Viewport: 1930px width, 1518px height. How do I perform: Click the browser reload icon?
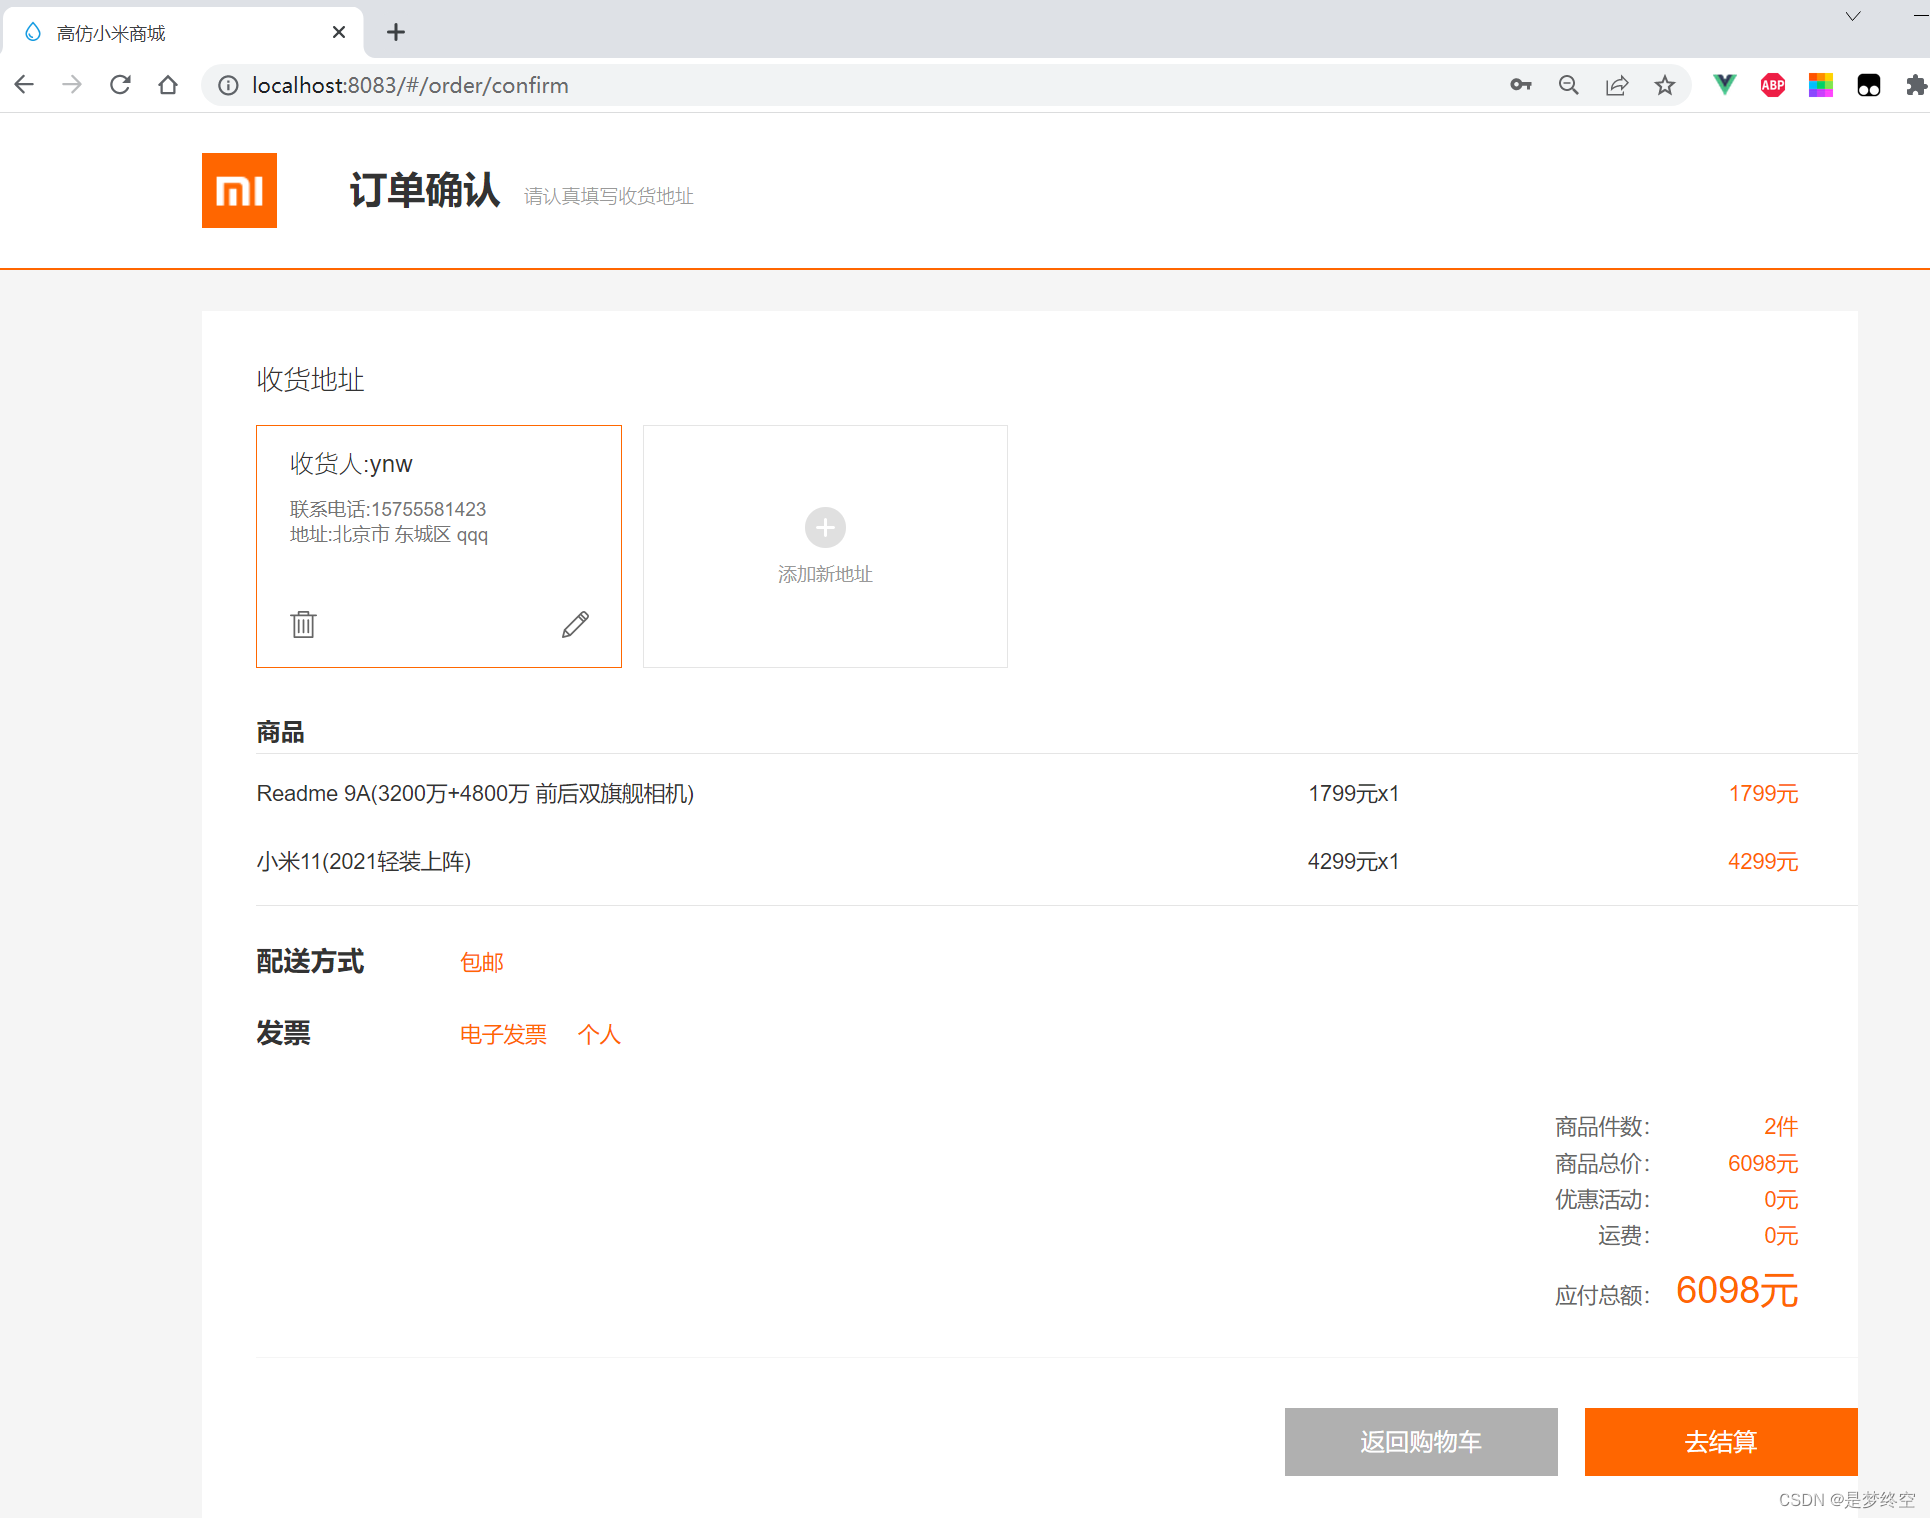(120, 85)
